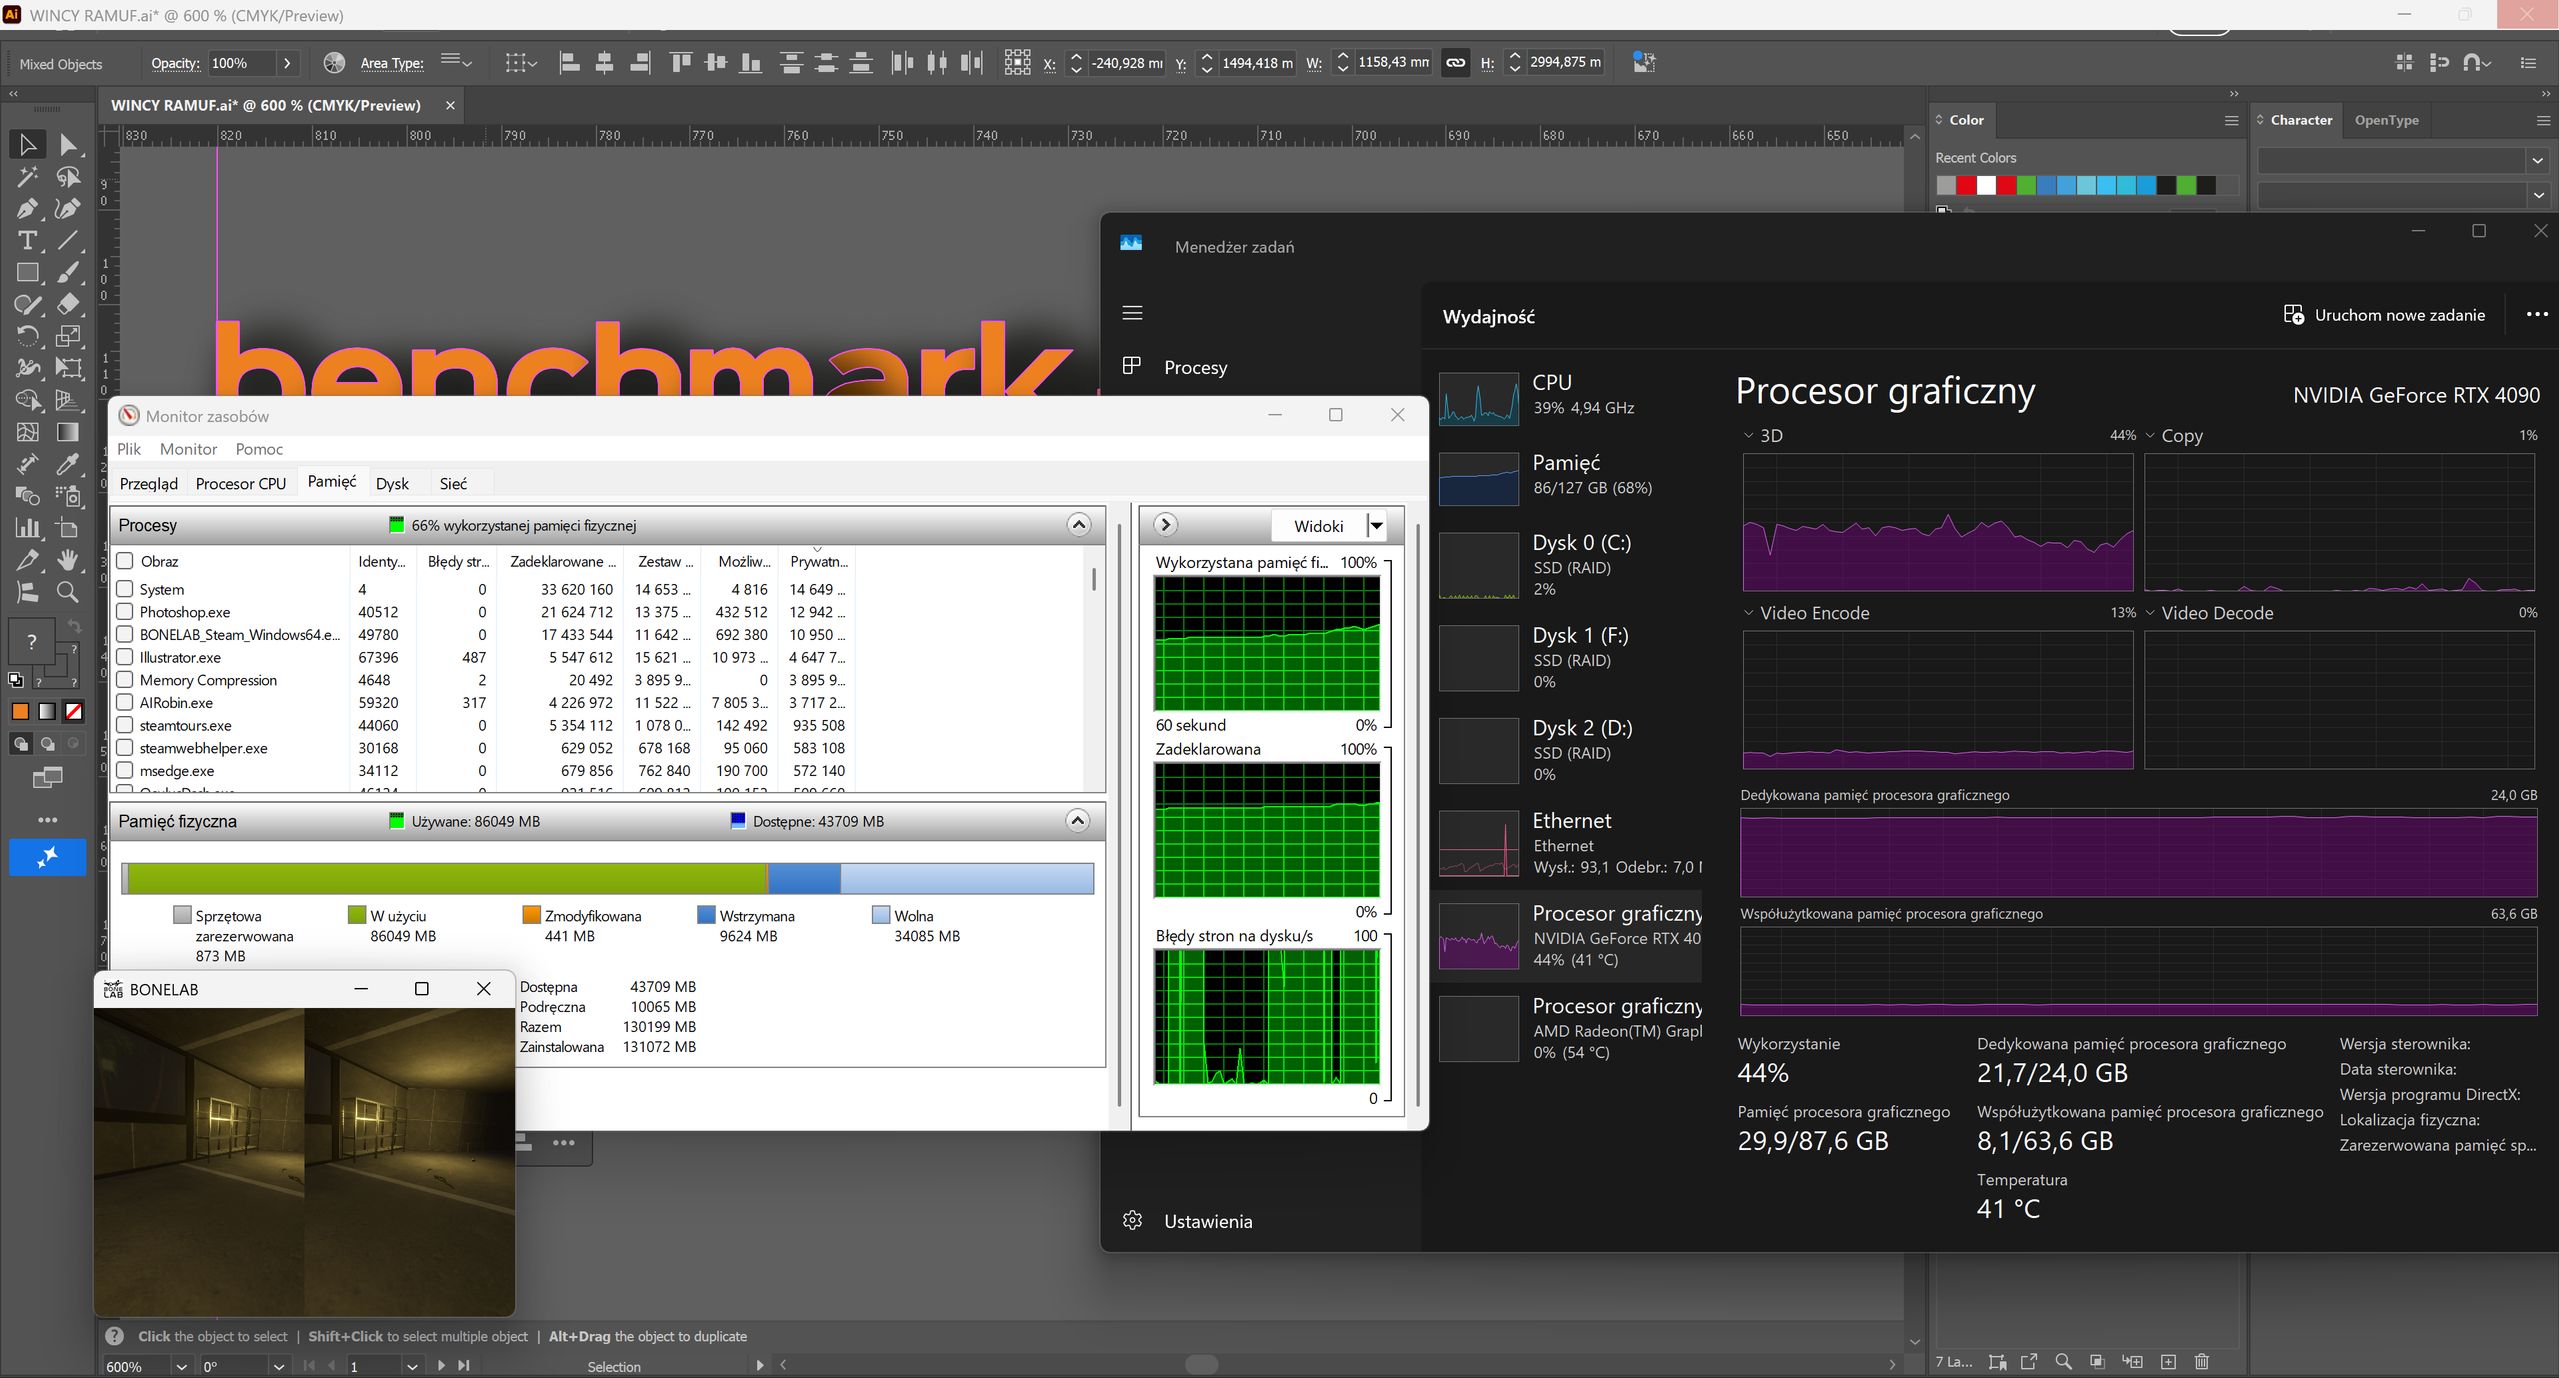Select the Lasso tool in Illustrator
The height and width of the screenshot is (1378, 2559).
click(x=68, y=177)
